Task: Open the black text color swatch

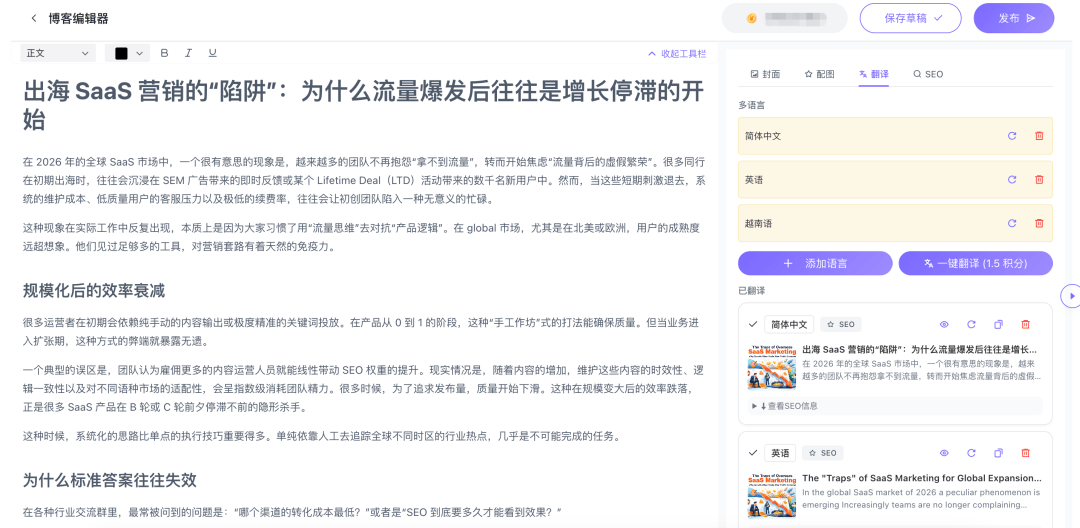Action: point(128,53)
